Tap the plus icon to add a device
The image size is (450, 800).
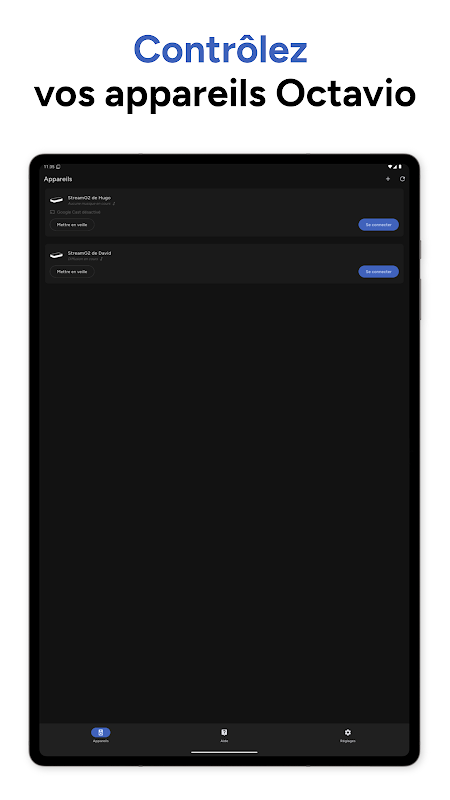[x=388, y=179]
